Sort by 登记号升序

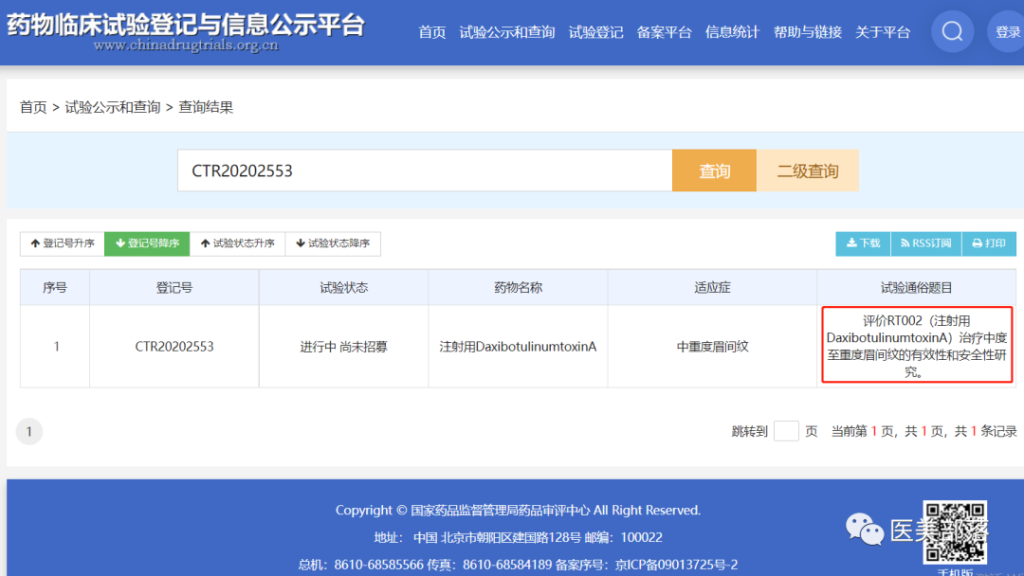(x=63, y=244)
